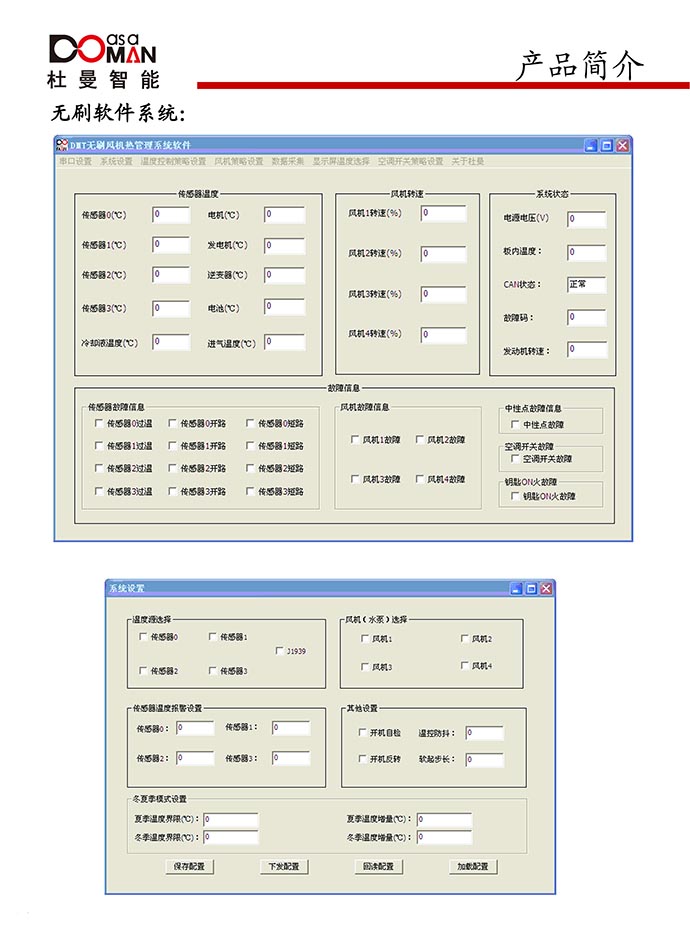Viewport: 690px width, 936px height.
Task: Tick the 传感器3过温 checkbox
Action: pyautogui.click(x=99, y=491)
